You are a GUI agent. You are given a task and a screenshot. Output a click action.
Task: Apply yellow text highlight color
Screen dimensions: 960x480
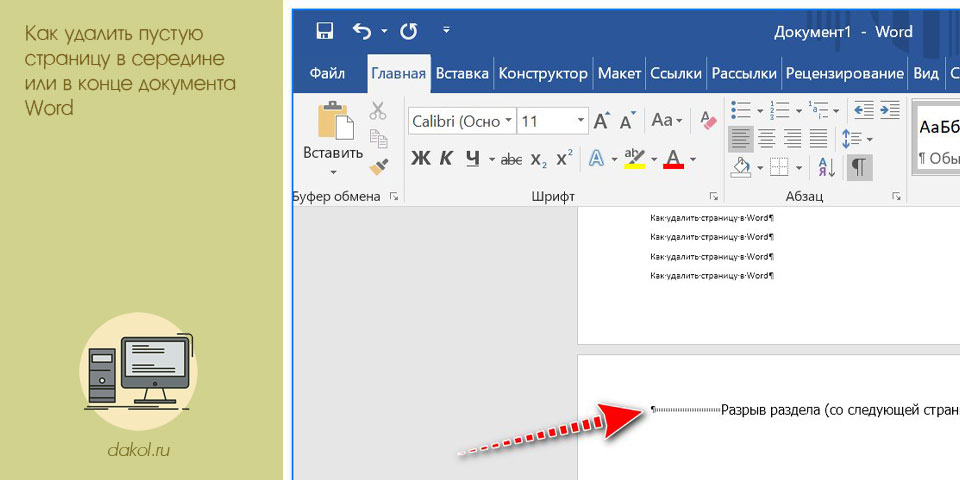click(x=634, y=159)
